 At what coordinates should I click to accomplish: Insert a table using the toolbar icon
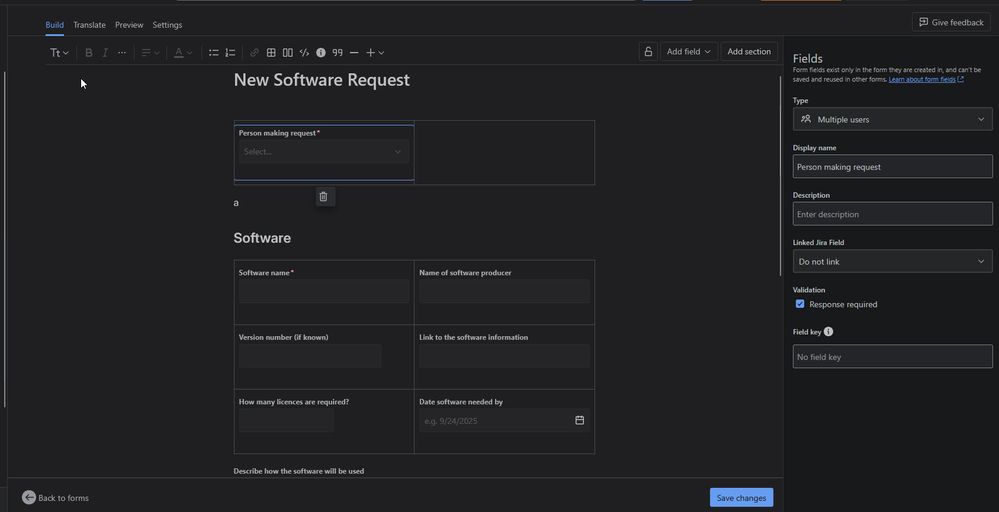(271, 53)
